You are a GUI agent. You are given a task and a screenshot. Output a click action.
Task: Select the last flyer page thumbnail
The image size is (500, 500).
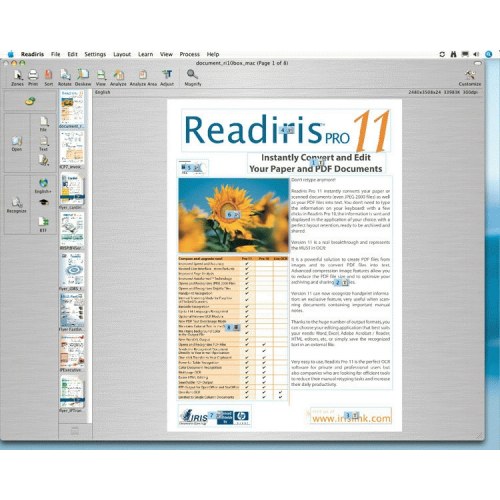[x=72, y=394]
